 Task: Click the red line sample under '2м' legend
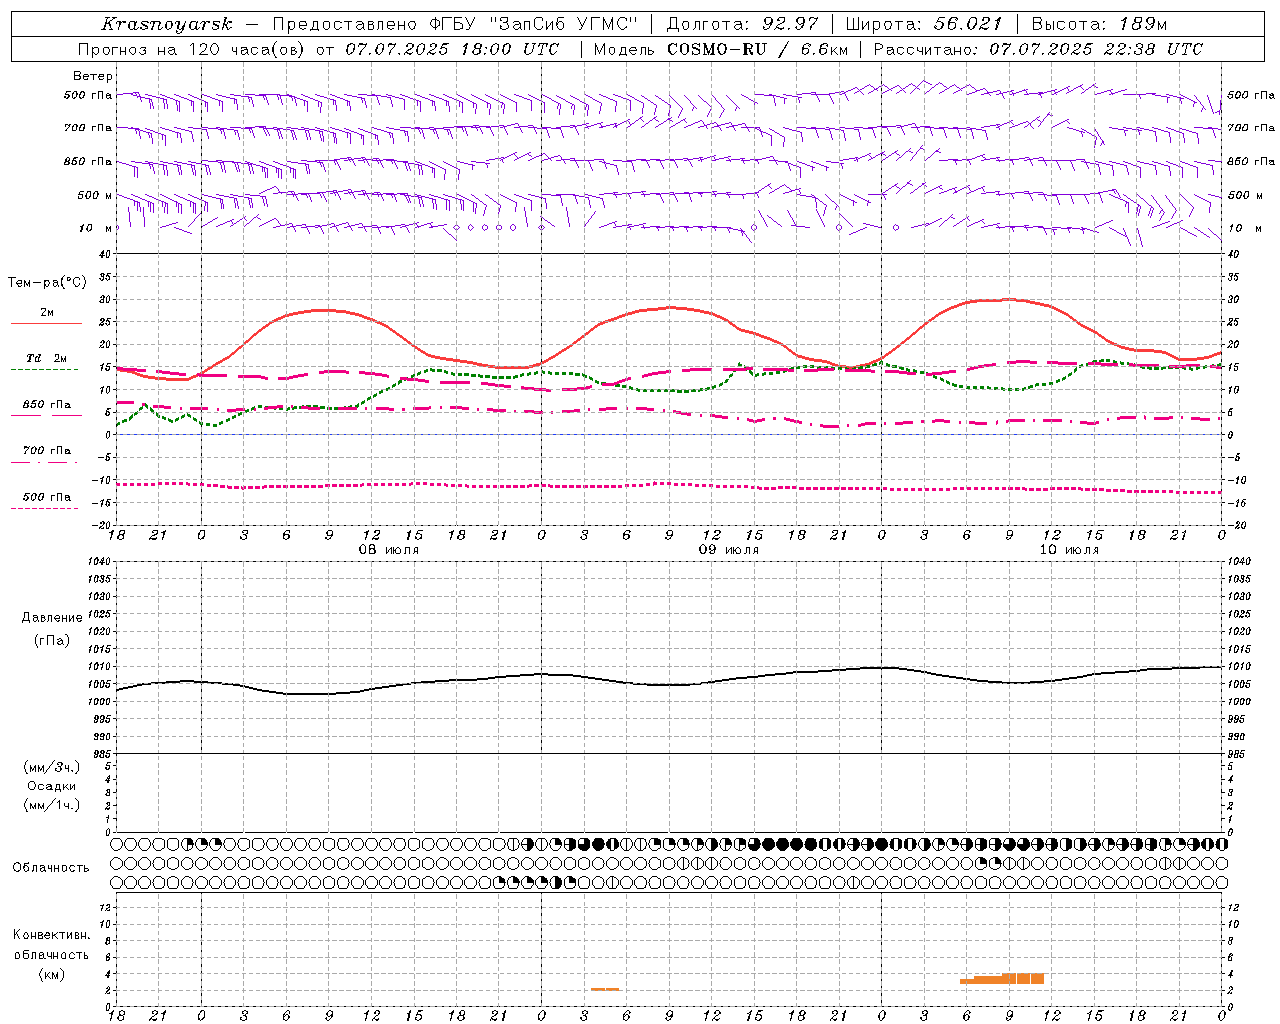(47, 323)
